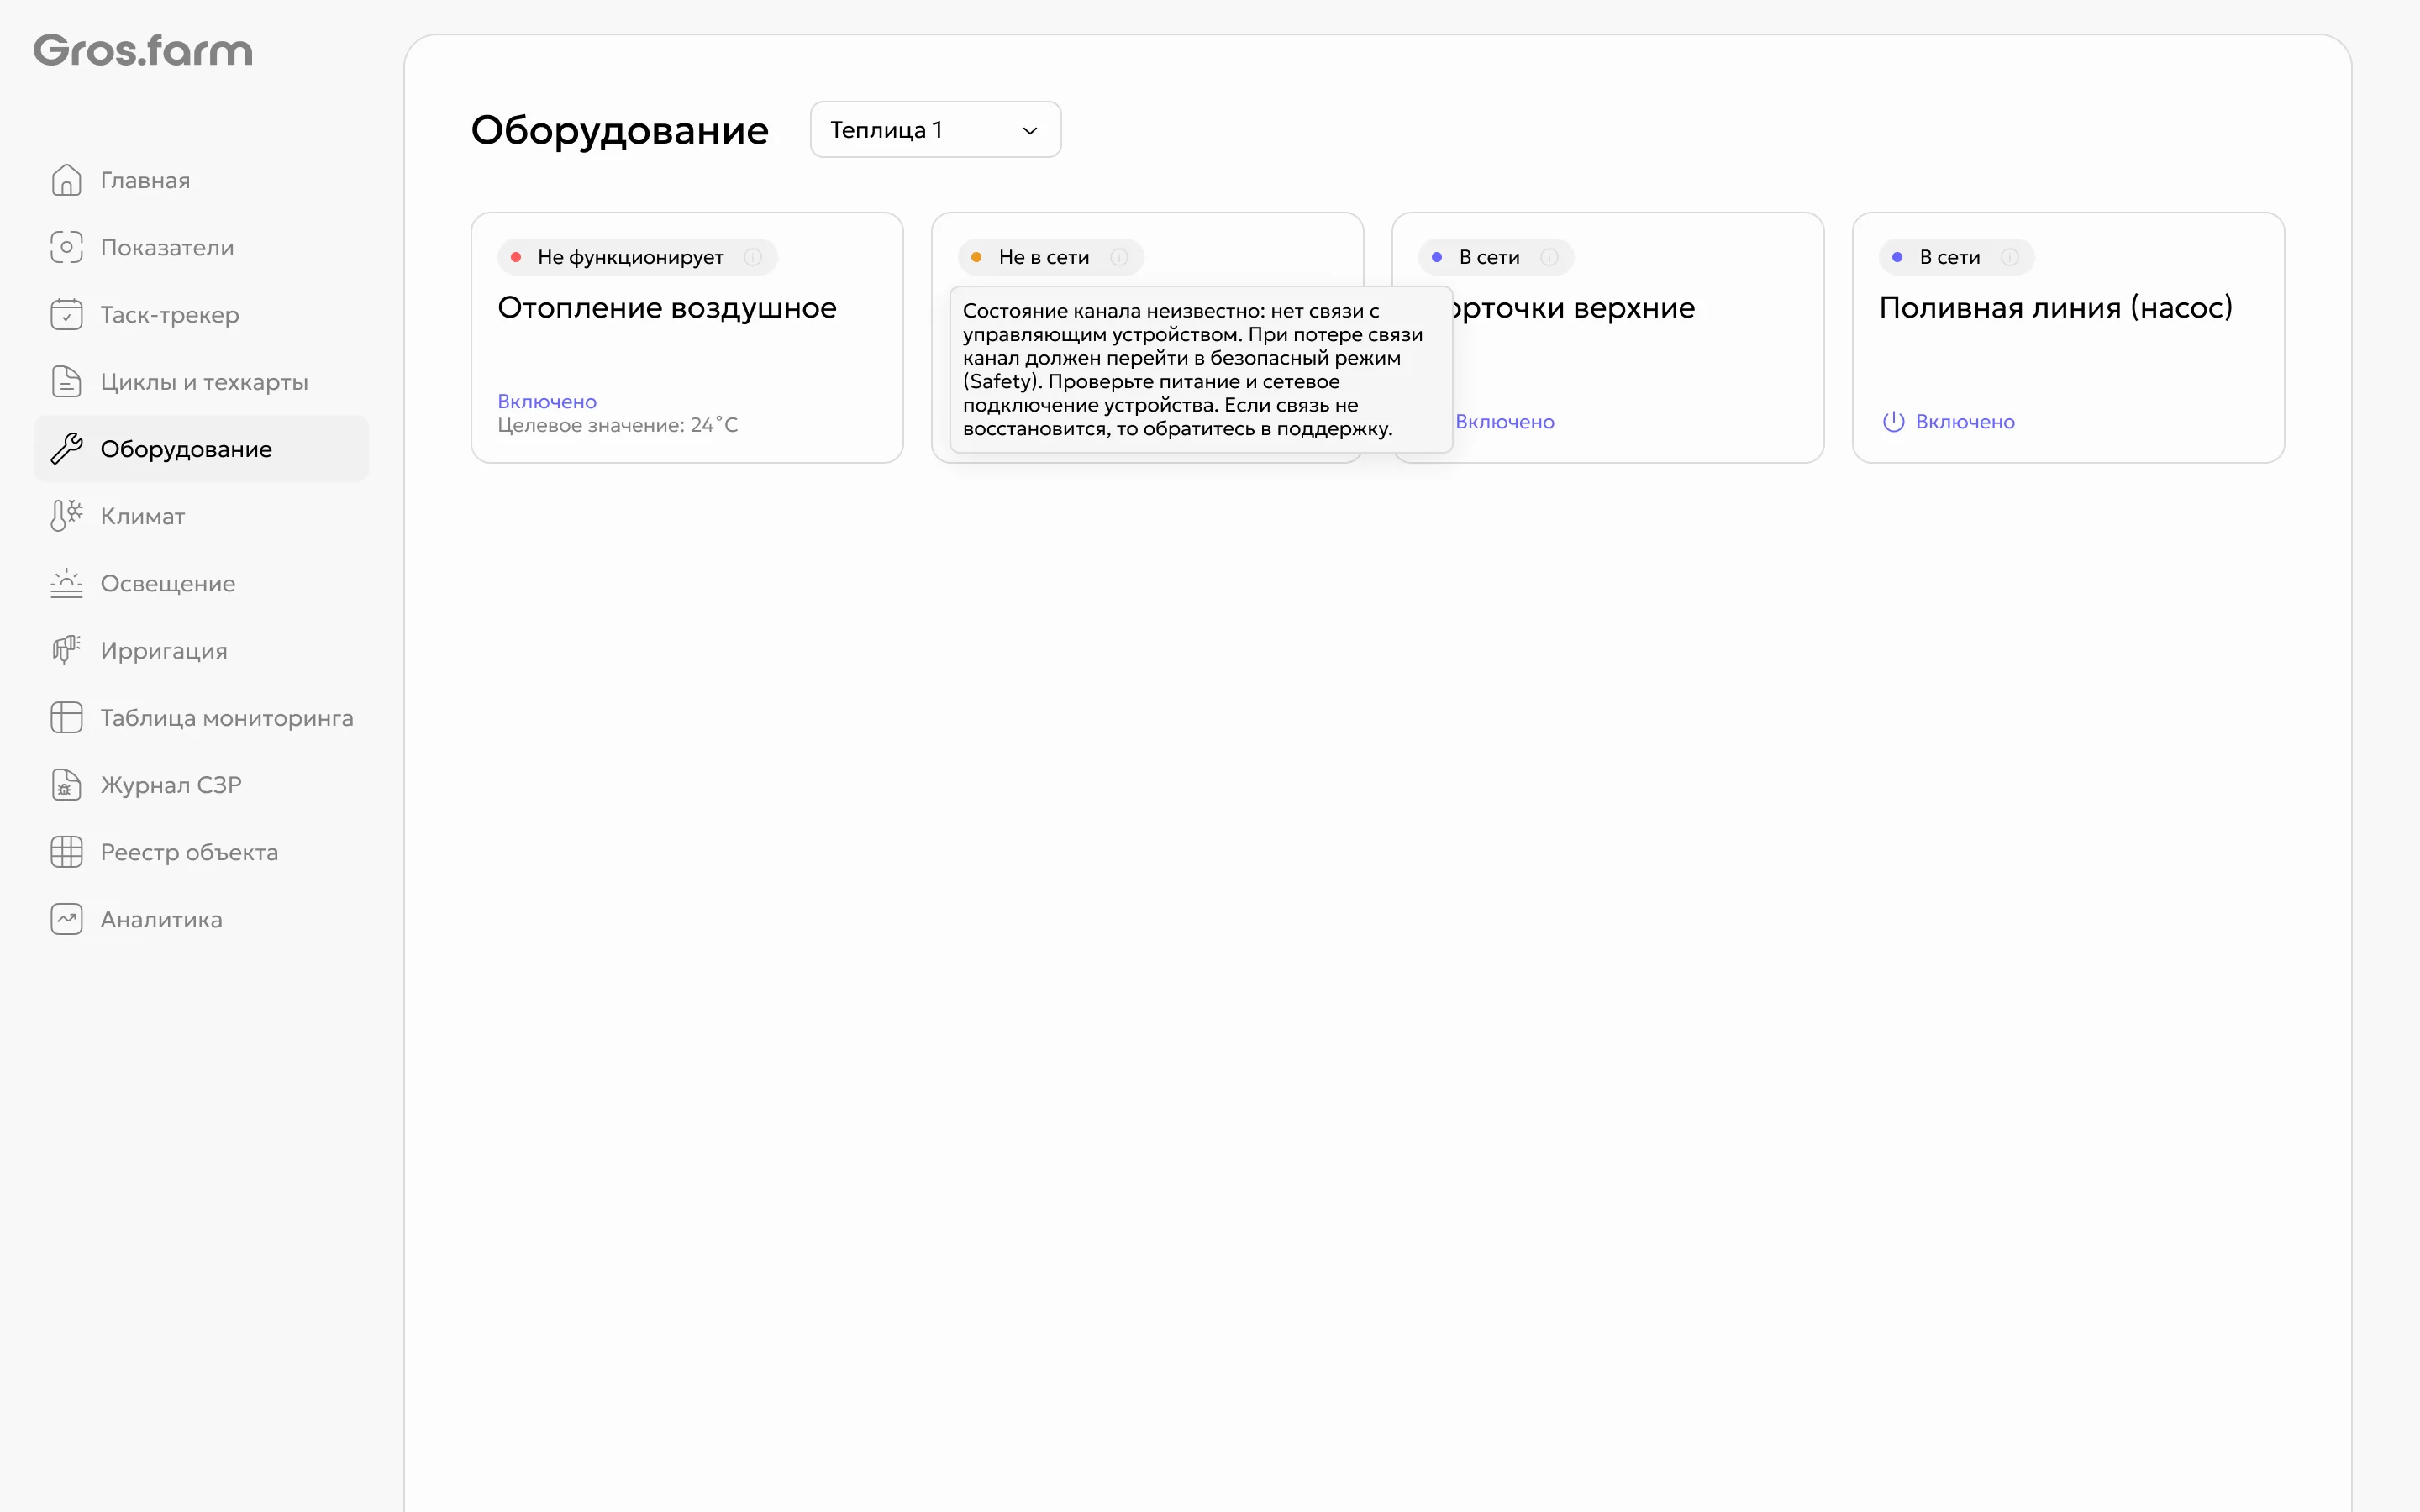
Task: Click Включено on Отопление воздушное card
Action: (547, 401)
